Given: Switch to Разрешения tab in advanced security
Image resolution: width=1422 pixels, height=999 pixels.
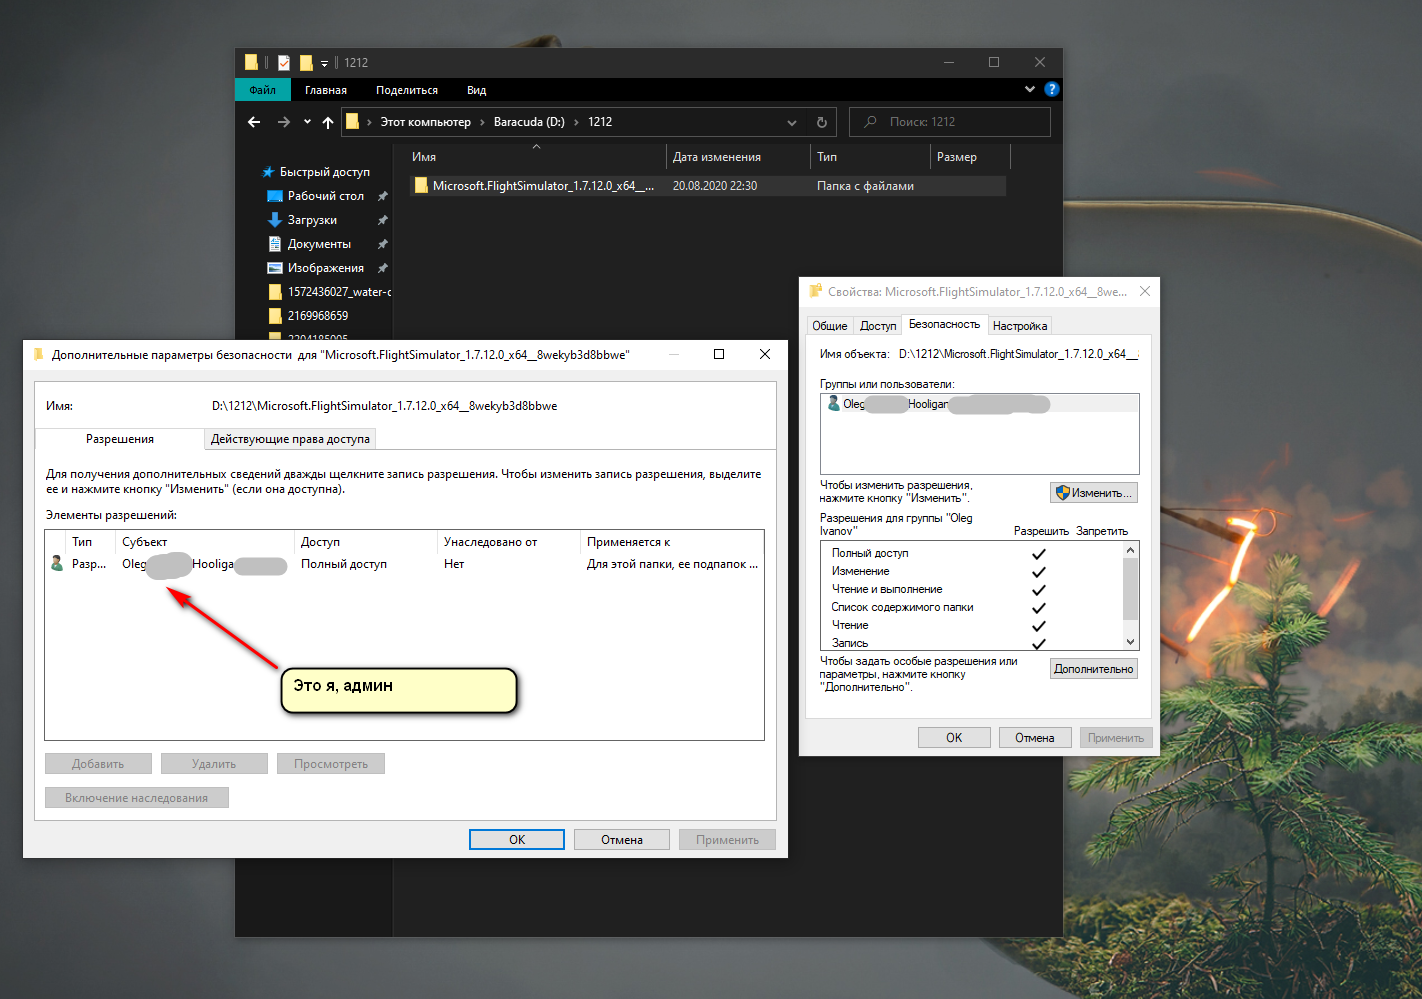Looking at the screenshot, I should tap(120, 439).
